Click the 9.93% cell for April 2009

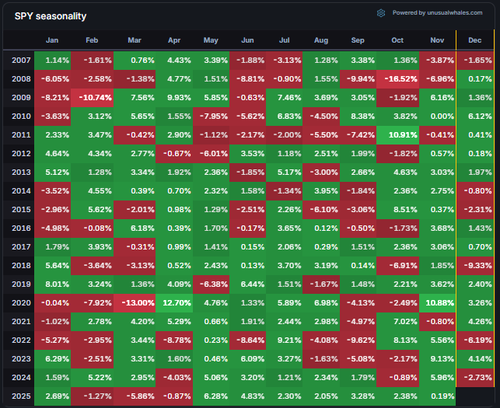coord(174,98)
